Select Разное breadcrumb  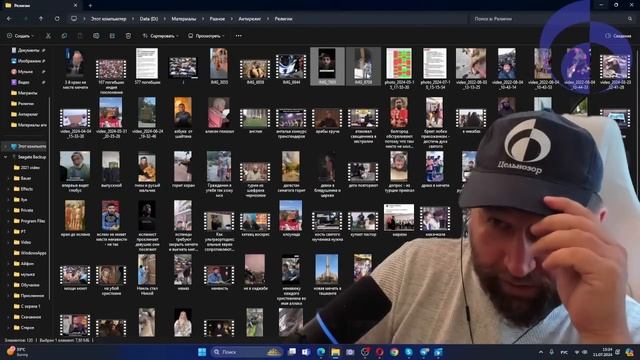tap(217, 19)
